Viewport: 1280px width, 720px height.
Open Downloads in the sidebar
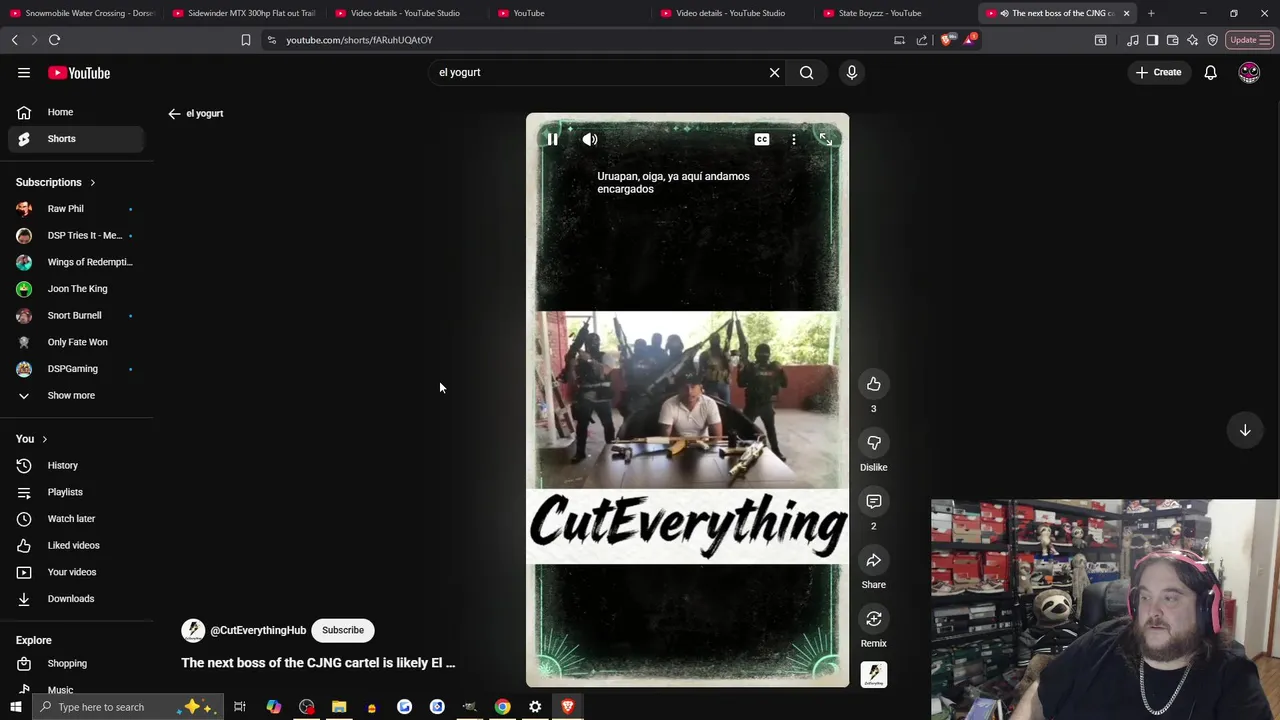pyautogui.click(x=76, y=599)
